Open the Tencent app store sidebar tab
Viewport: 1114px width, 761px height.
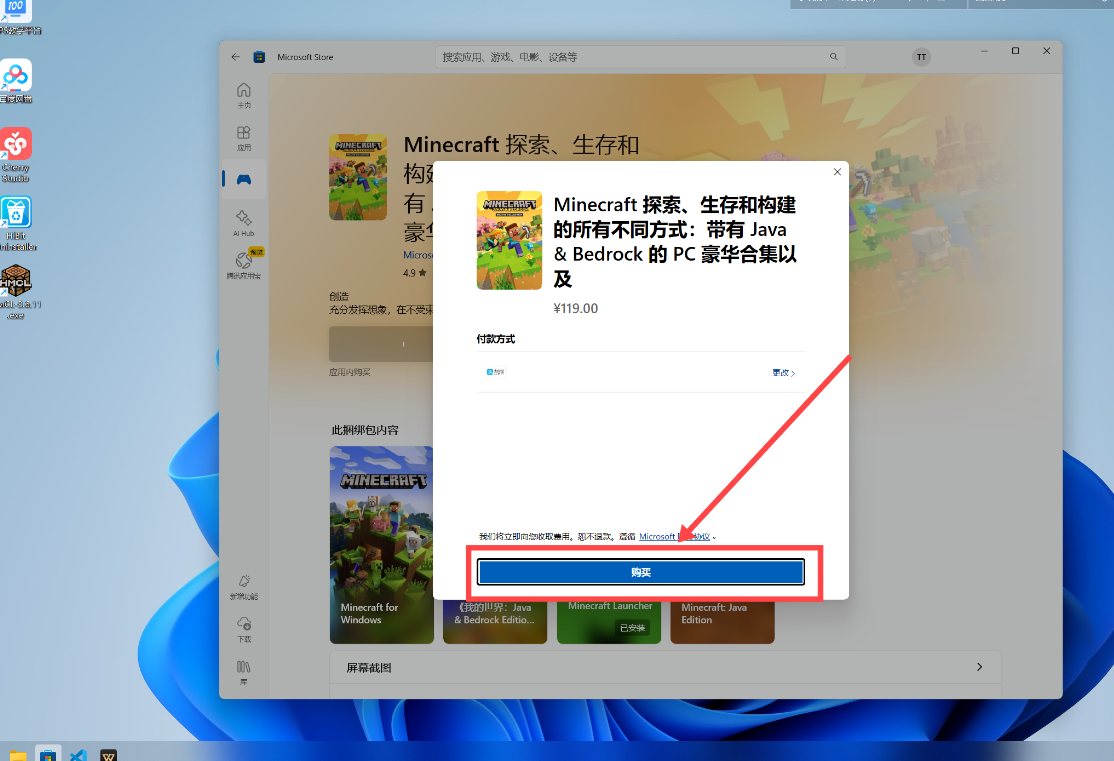pos(244,264)
